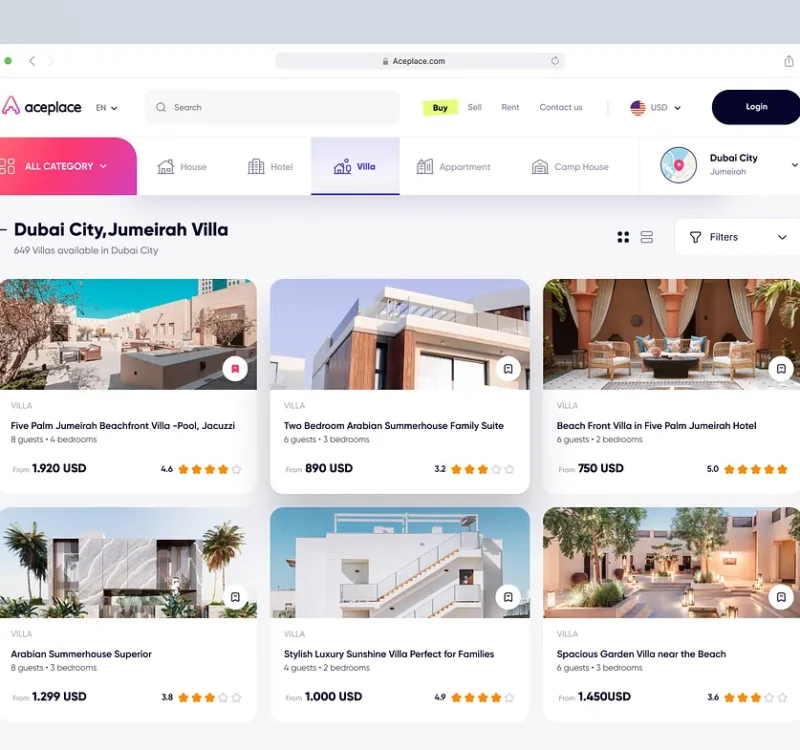Switch to list view layout icon
The image size is (800, 750).
click(x=647, y=237)
